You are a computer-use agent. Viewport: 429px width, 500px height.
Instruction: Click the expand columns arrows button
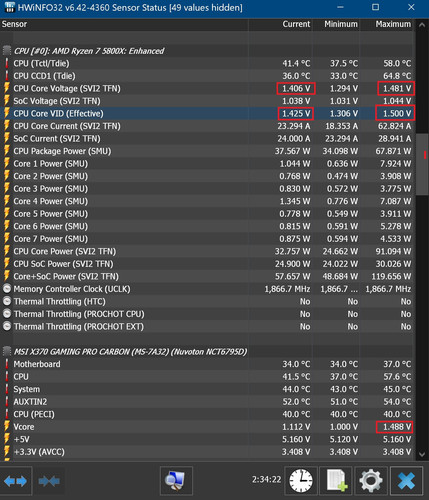(x=16, y=481)
